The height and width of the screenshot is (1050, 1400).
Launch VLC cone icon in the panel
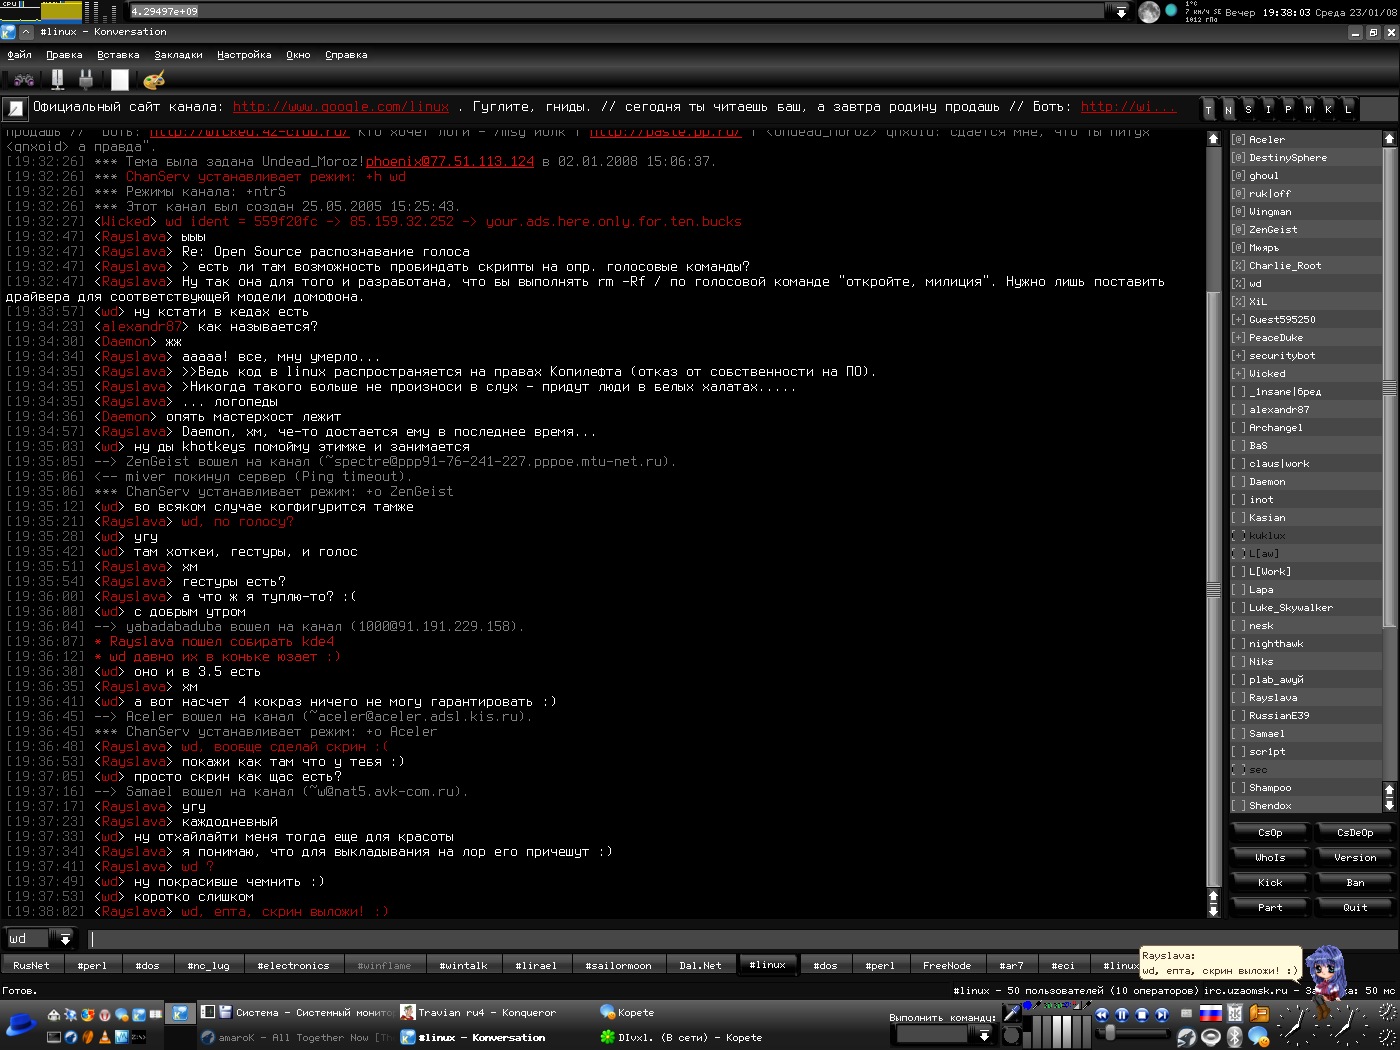click(104, 1037)
